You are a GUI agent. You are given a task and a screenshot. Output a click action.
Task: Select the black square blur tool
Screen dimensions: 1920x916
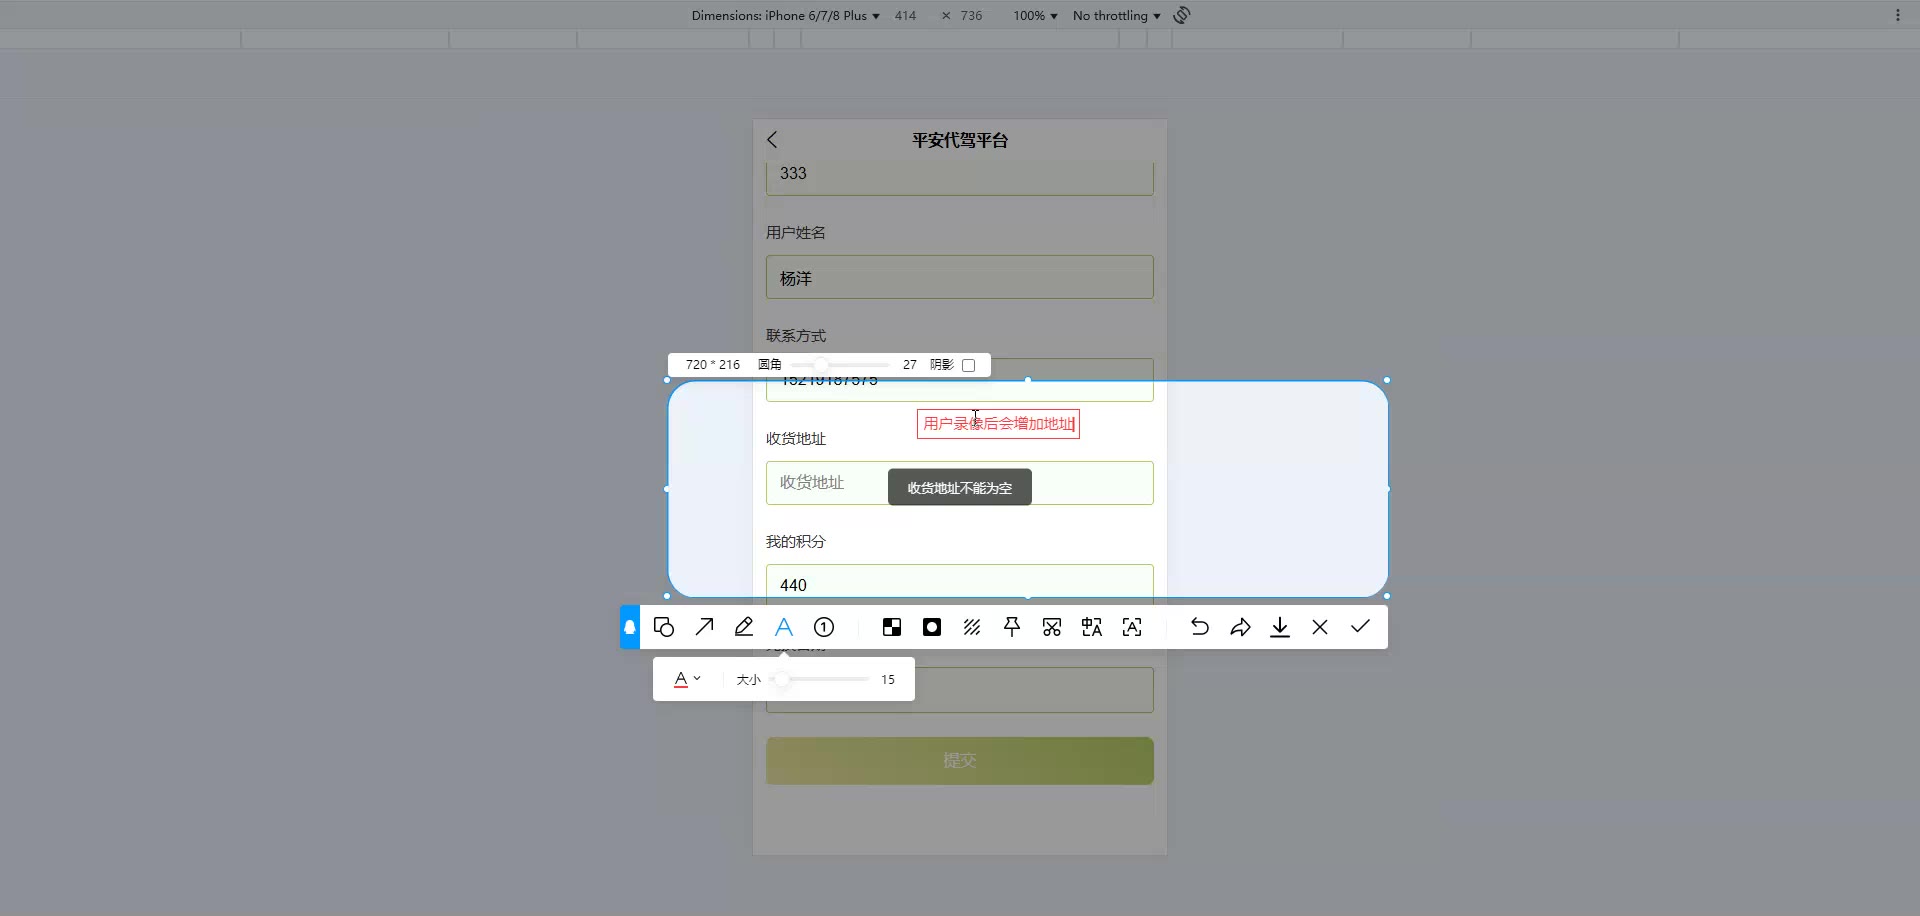(x=932, y=627)
